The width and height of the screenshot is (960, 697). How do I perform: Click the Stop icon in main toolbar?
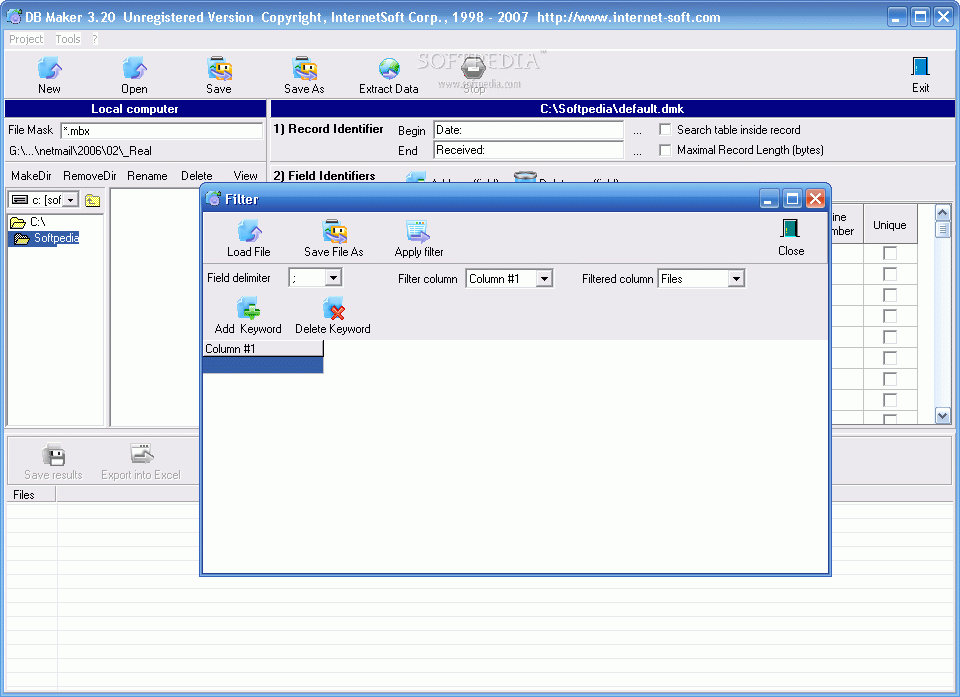click(473, 67)
